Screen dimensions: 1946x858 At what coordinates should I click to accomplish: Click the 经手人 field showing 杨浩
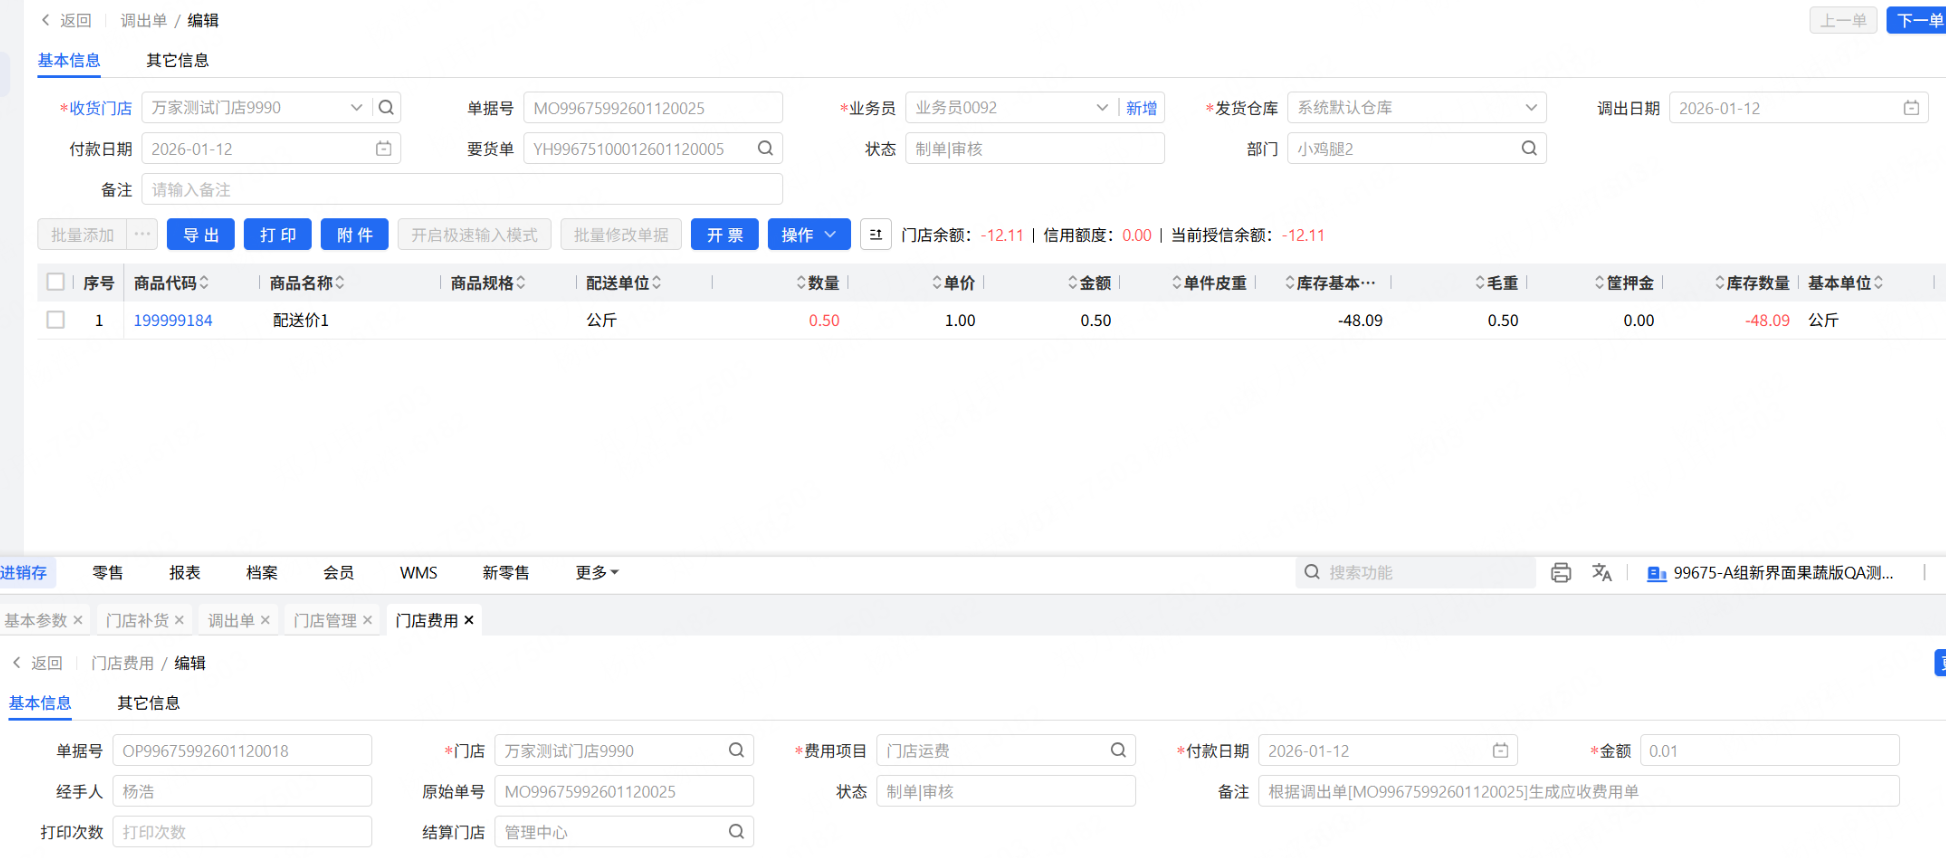click(242, 792)
